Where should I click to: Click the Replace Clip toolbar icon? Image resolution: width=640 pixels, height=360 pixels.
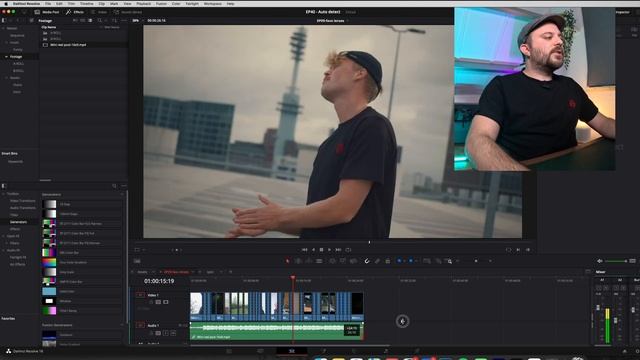pyautogui.click(x=353, y=261)
